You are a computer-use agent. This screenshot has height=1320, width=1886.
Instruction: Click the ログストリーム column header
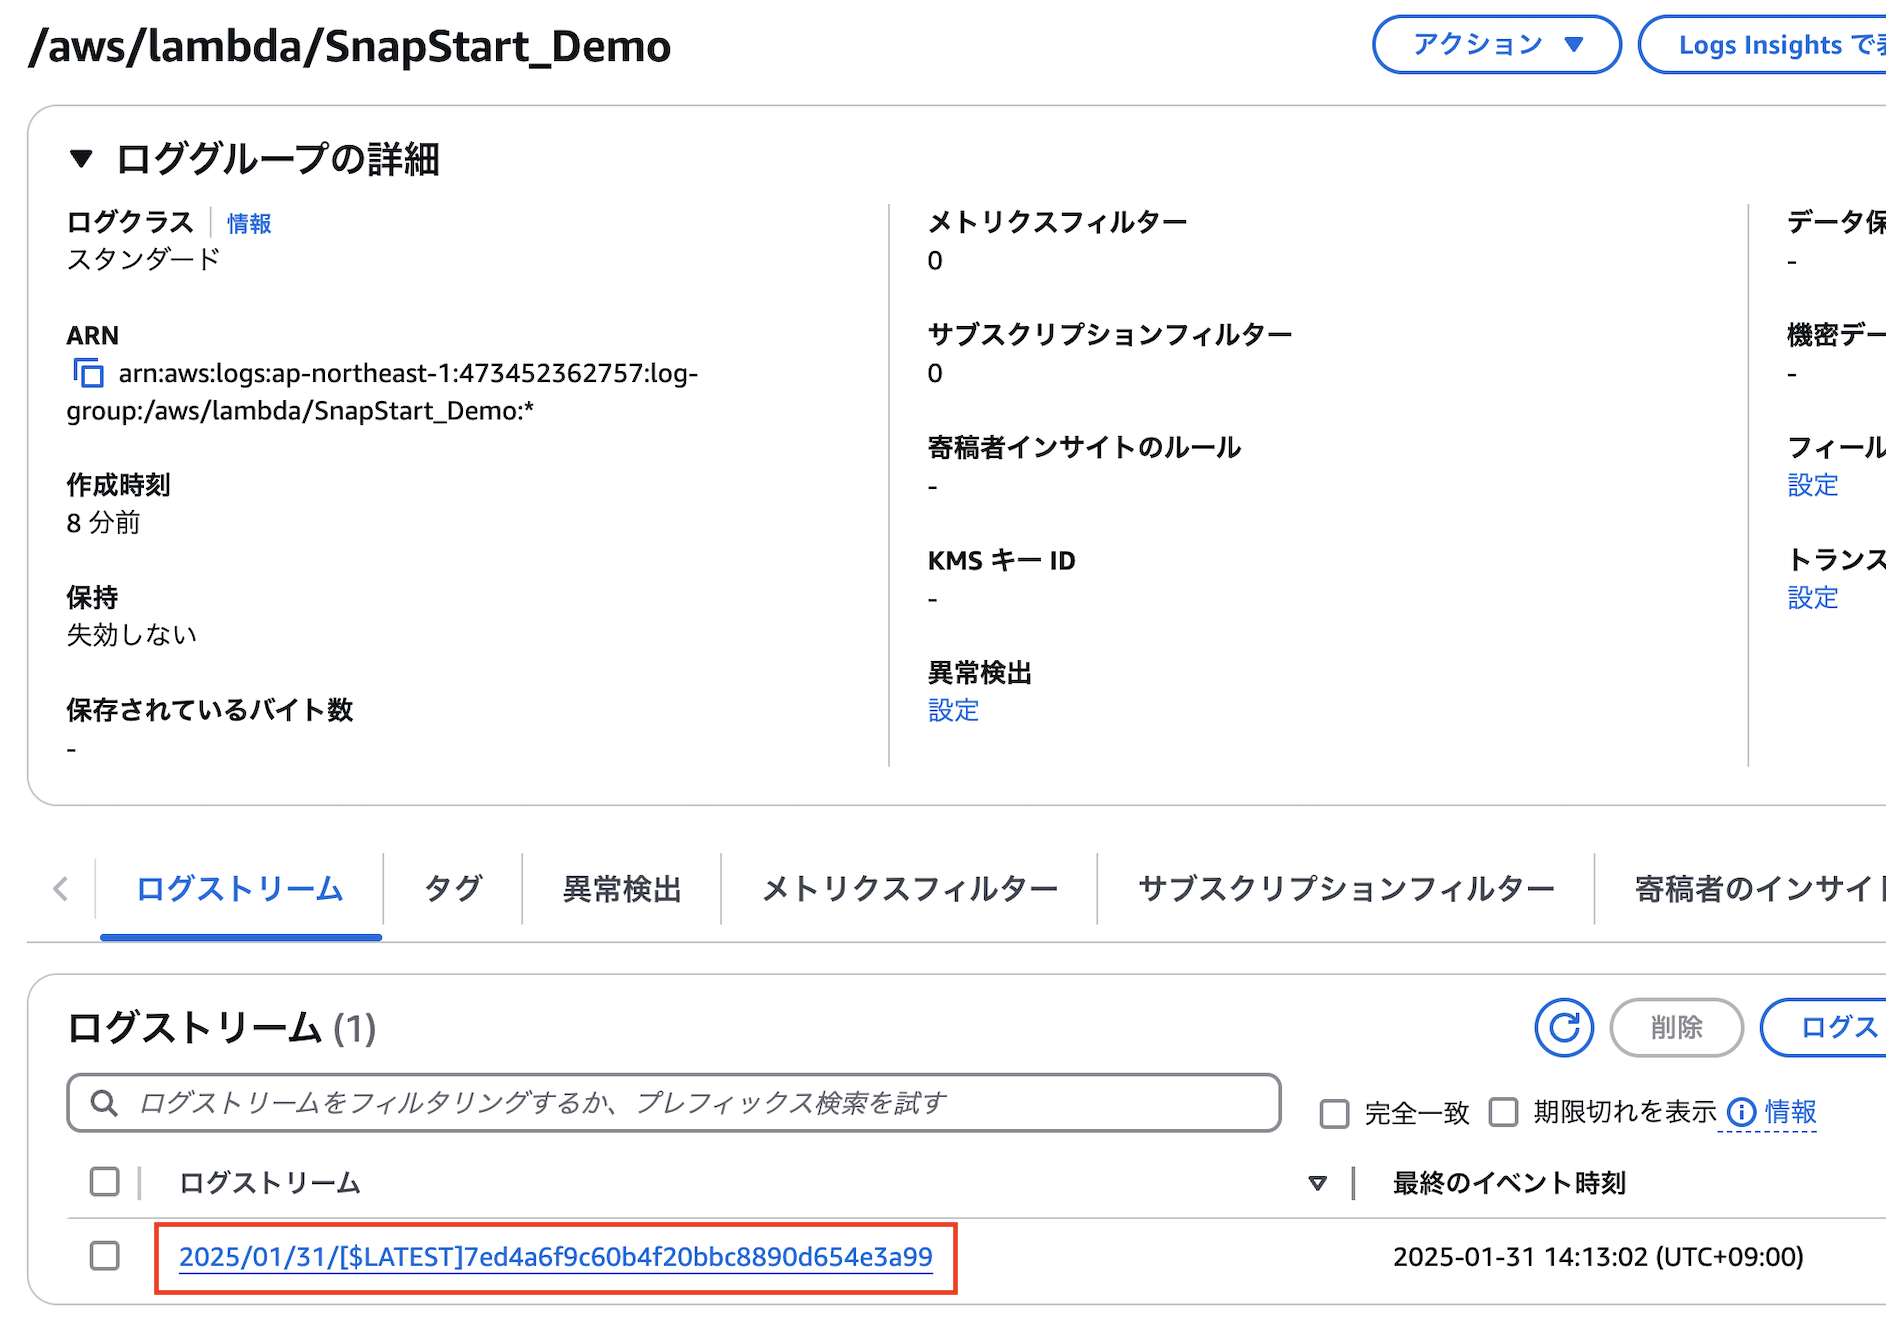coord(269,1183)
